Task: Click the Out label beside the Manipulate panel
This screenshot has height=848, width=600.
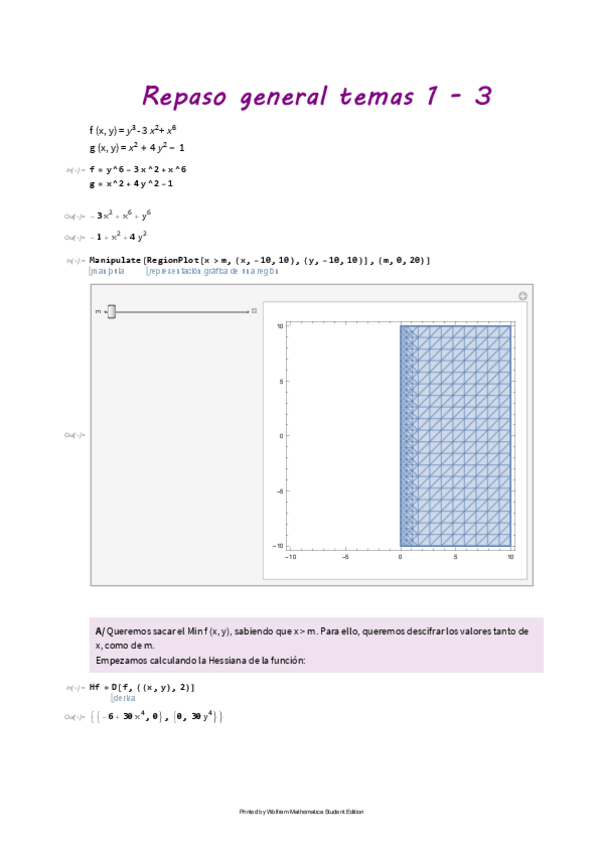Action: 74,435
